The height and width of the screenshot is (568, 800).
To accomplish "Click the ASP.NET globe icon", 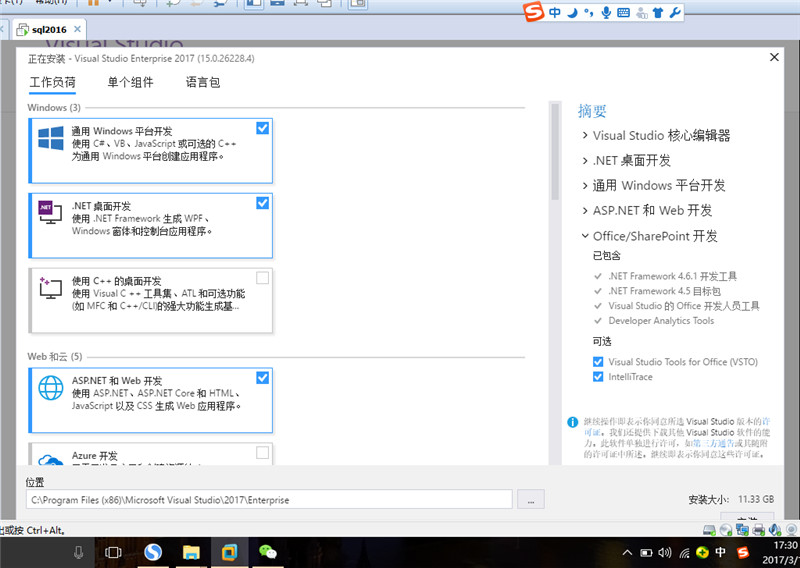I will (x=51, y=388).
